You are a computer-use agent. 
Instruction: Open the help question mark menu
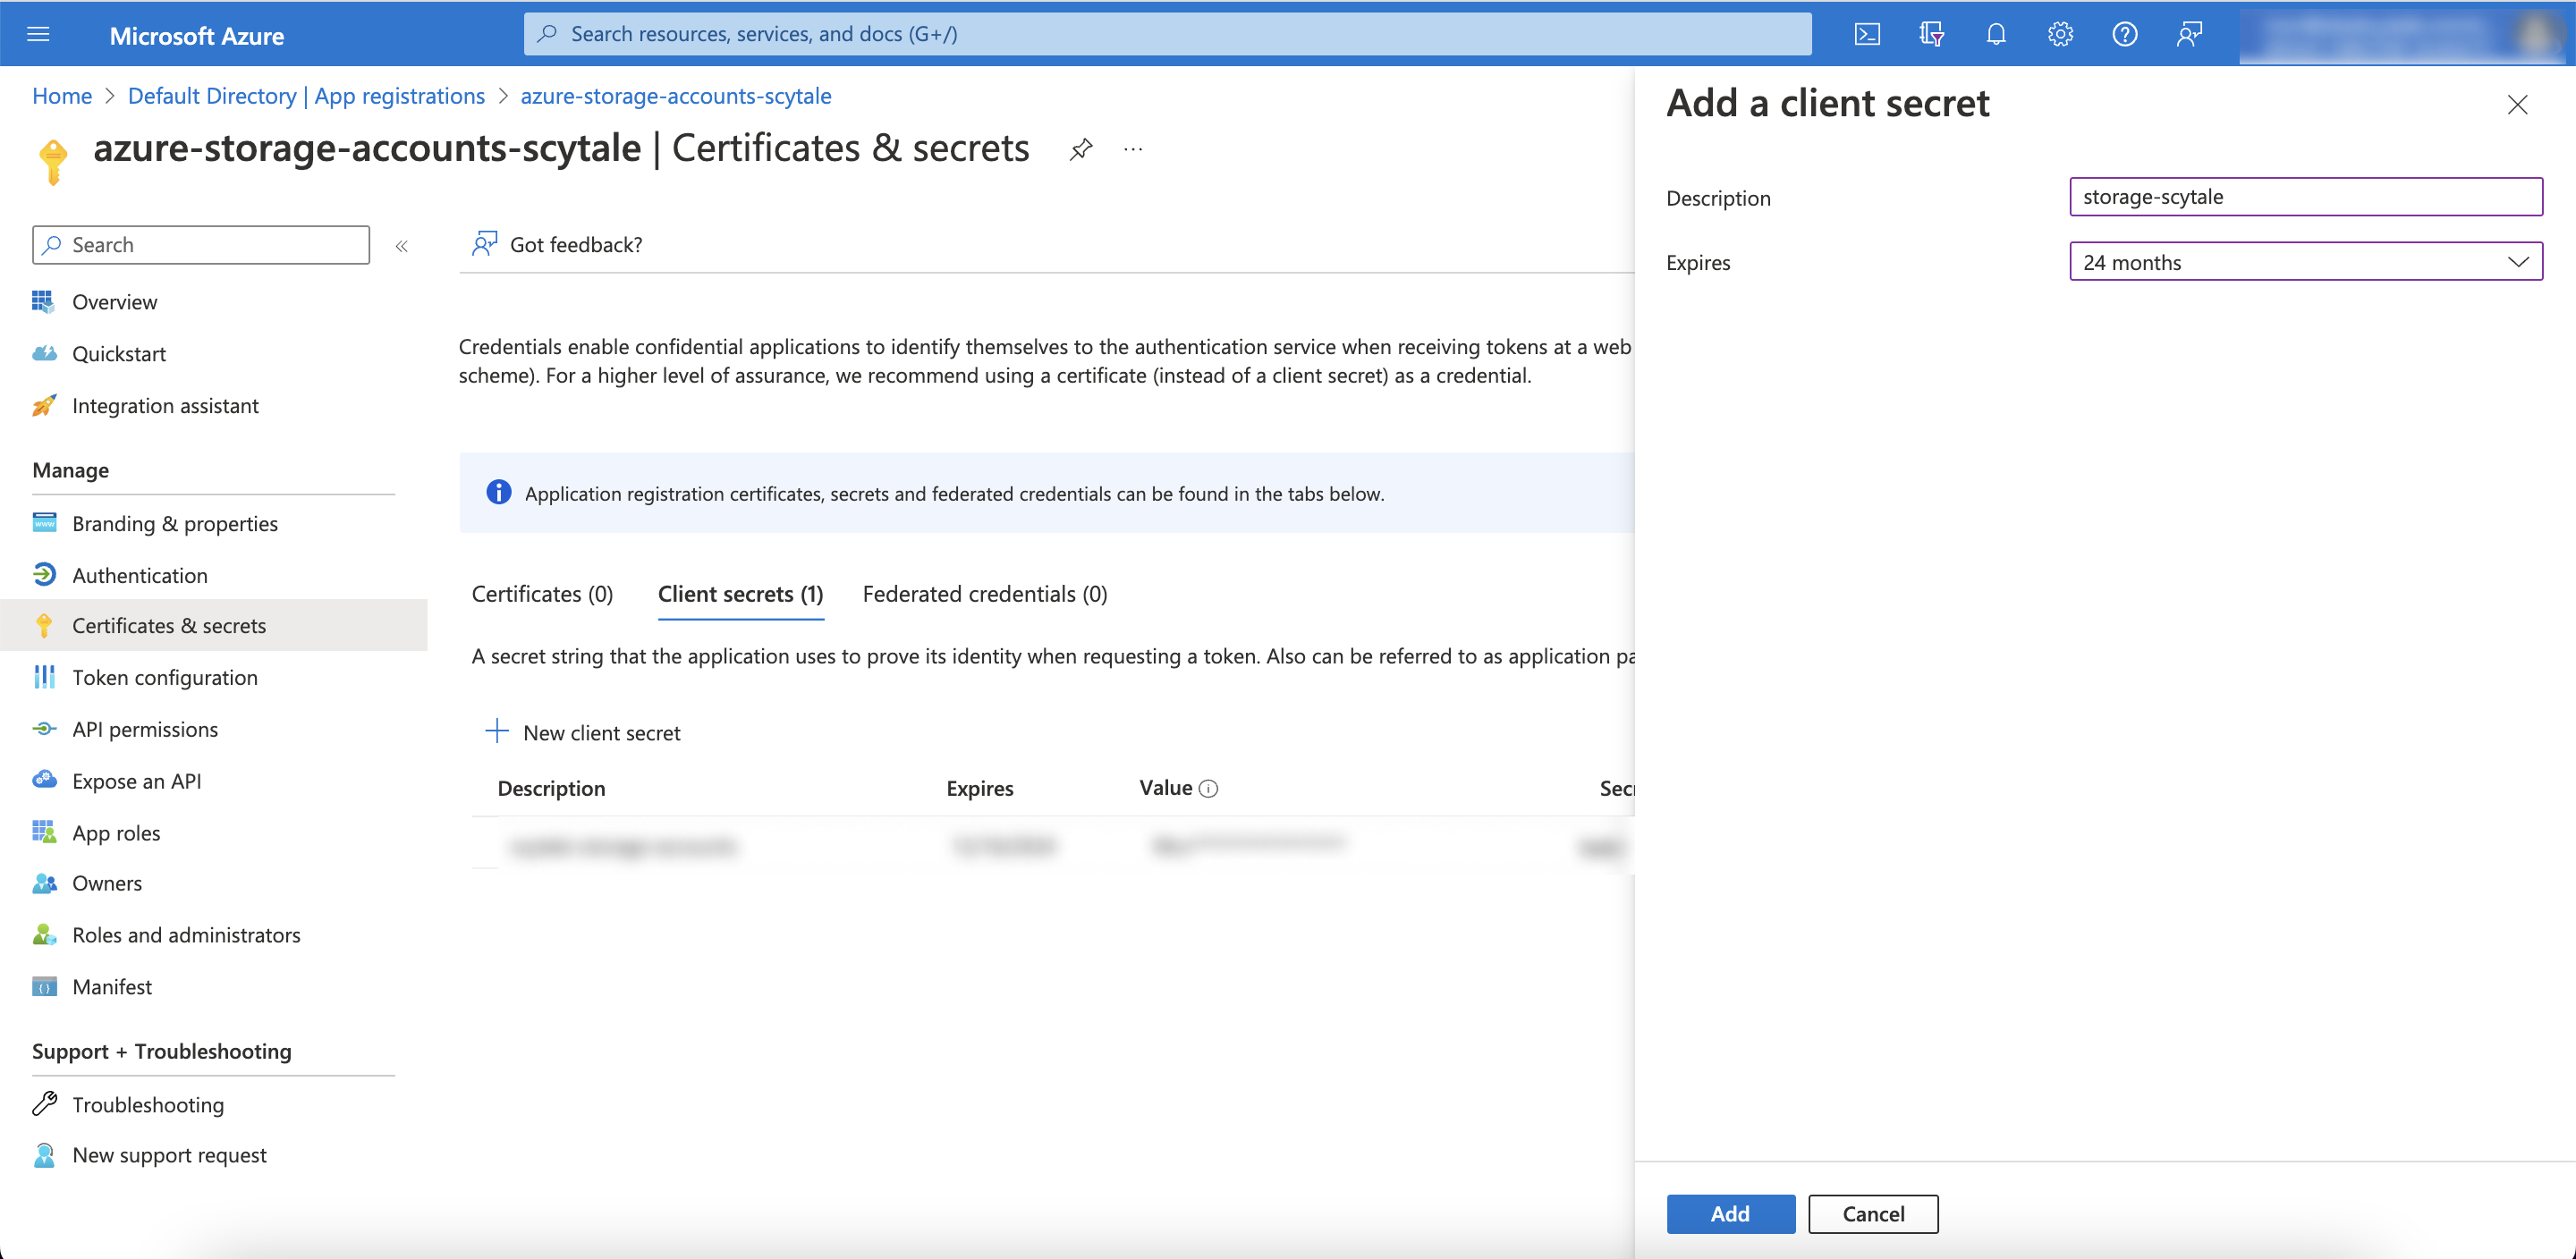coord(2124,35)
